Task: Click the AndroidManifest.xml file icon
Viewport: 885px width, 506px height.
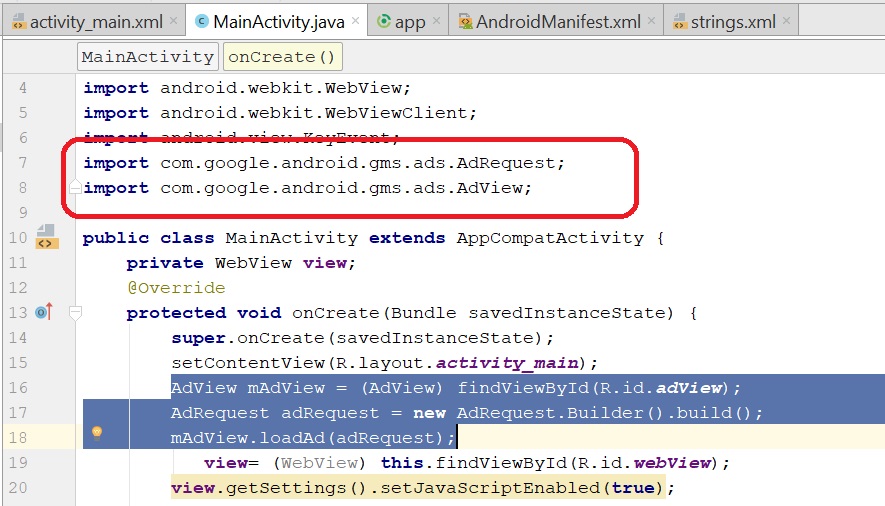Action: (x=465, y=22)
